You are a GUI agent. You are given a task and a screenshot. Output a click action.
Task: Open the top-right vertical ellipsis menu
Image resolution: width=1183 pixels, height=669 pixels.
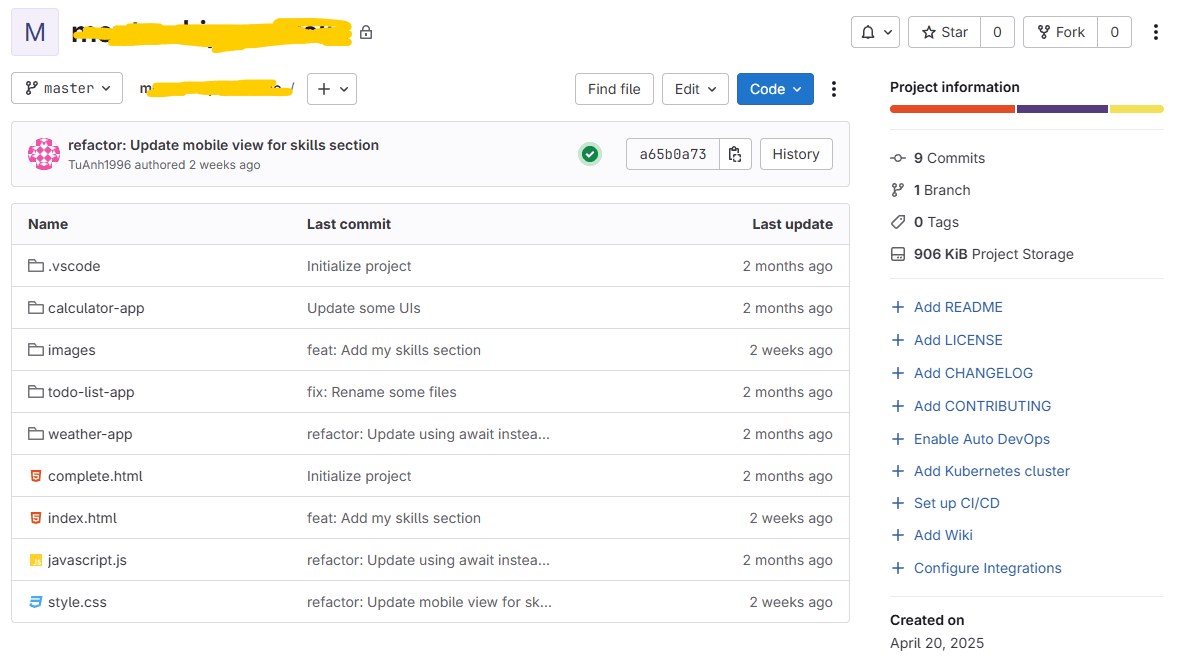(1156, 31)
